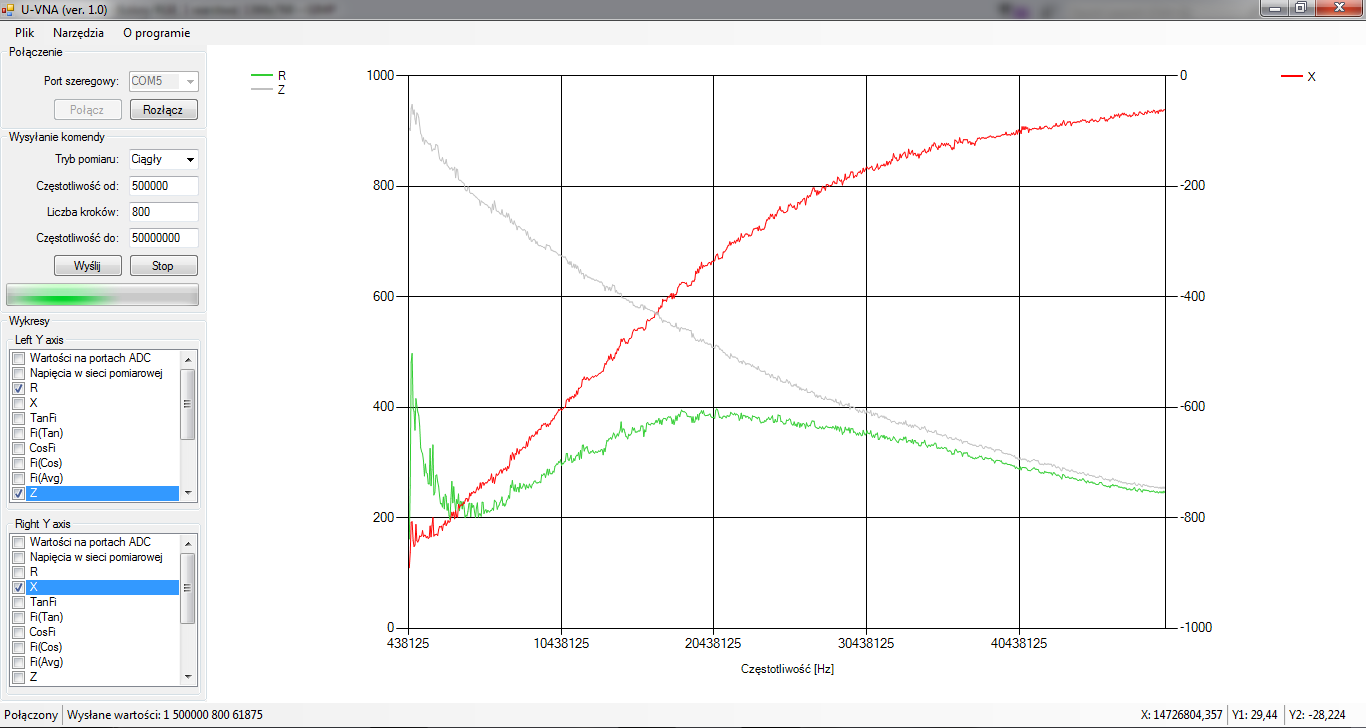This screenshot has width=1366, height=728.
Task: Open the Plik menu
Action: [x=25, y=32]
